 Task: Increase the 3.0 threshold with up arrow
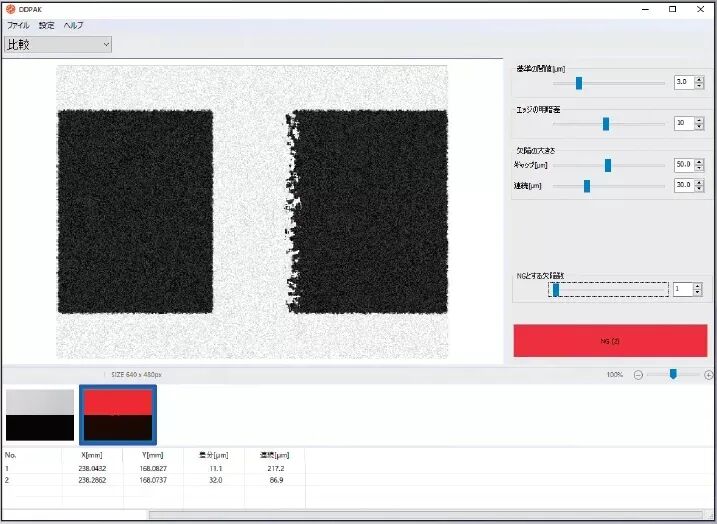(x=699, y=79)
